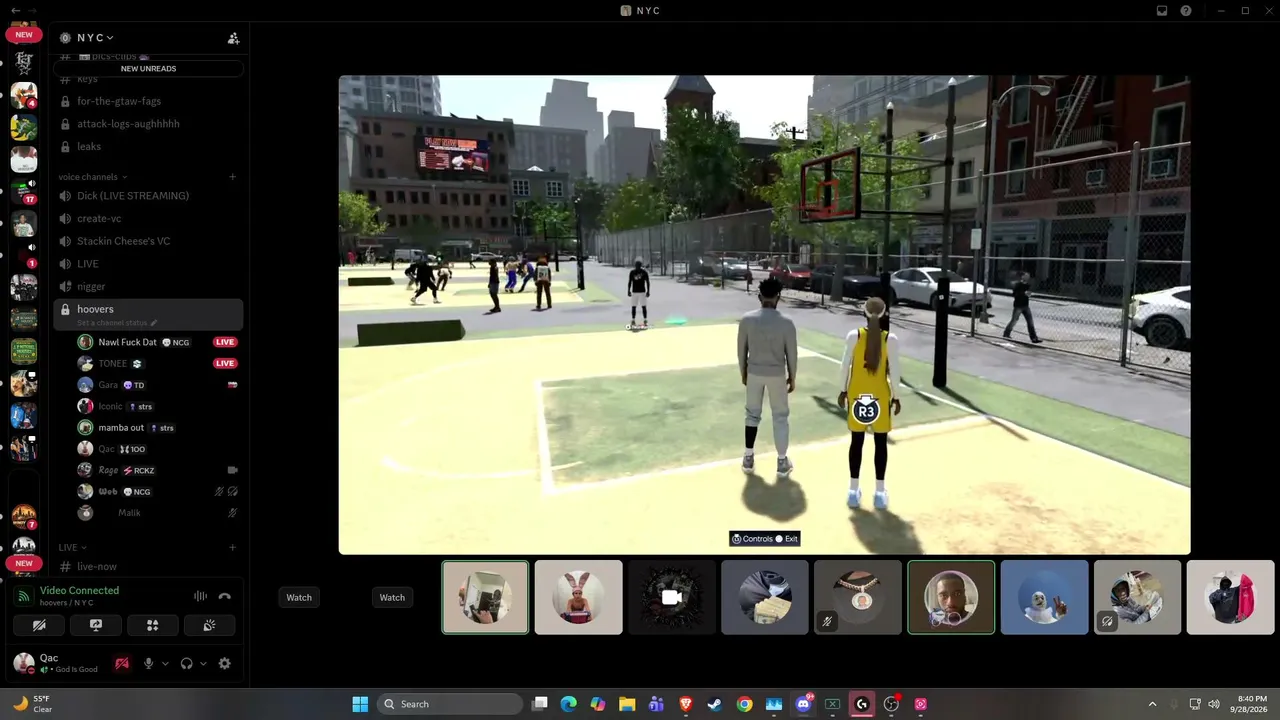Open the soundboard button

(x=209, y=625)
